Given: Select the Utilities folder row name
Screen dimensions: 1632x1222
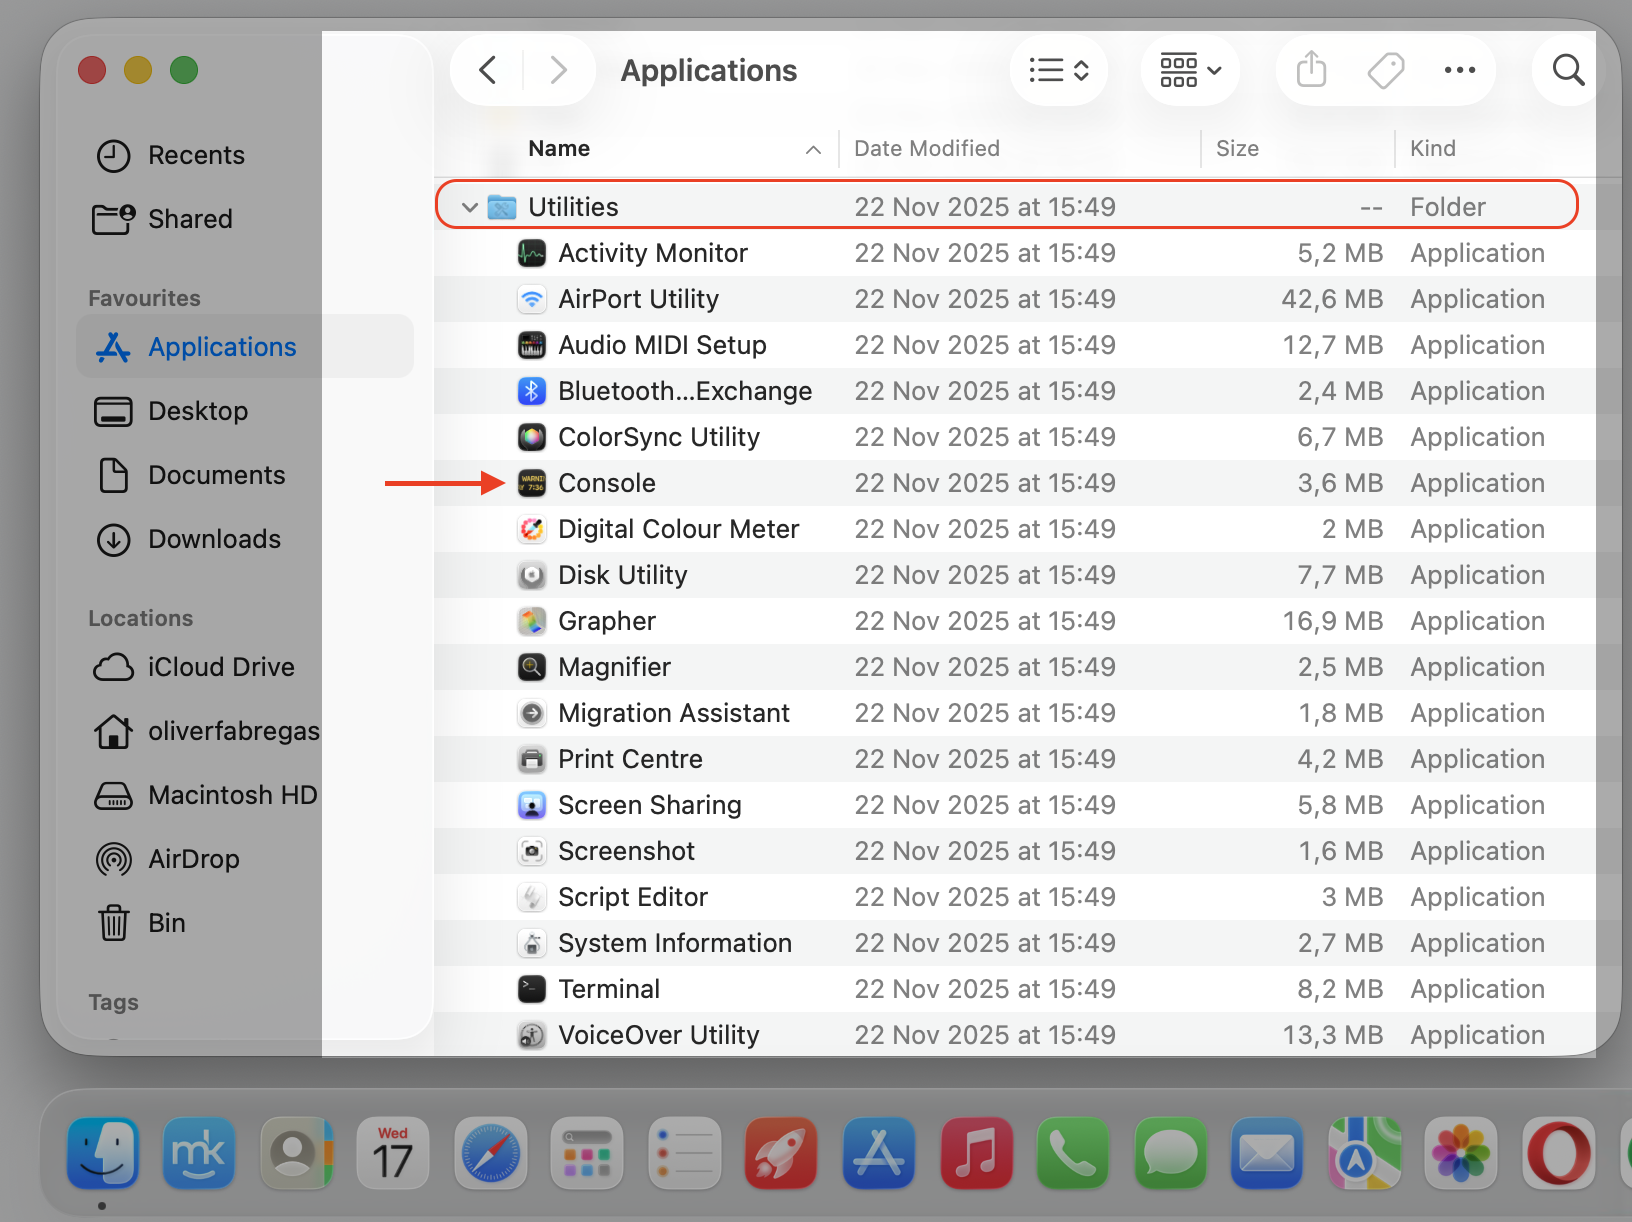Looking at the screenshot, I should pyautogui.click(x=573, y=207).
